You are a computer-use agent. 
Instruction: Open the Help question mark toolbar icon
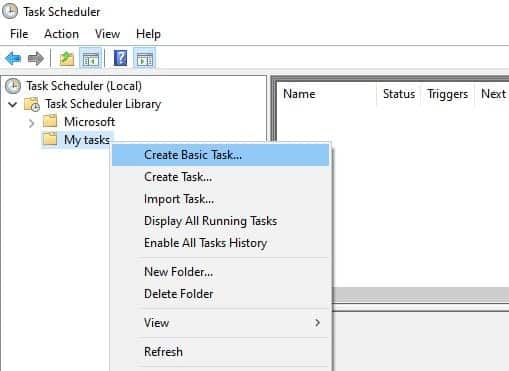coord(120,58)
